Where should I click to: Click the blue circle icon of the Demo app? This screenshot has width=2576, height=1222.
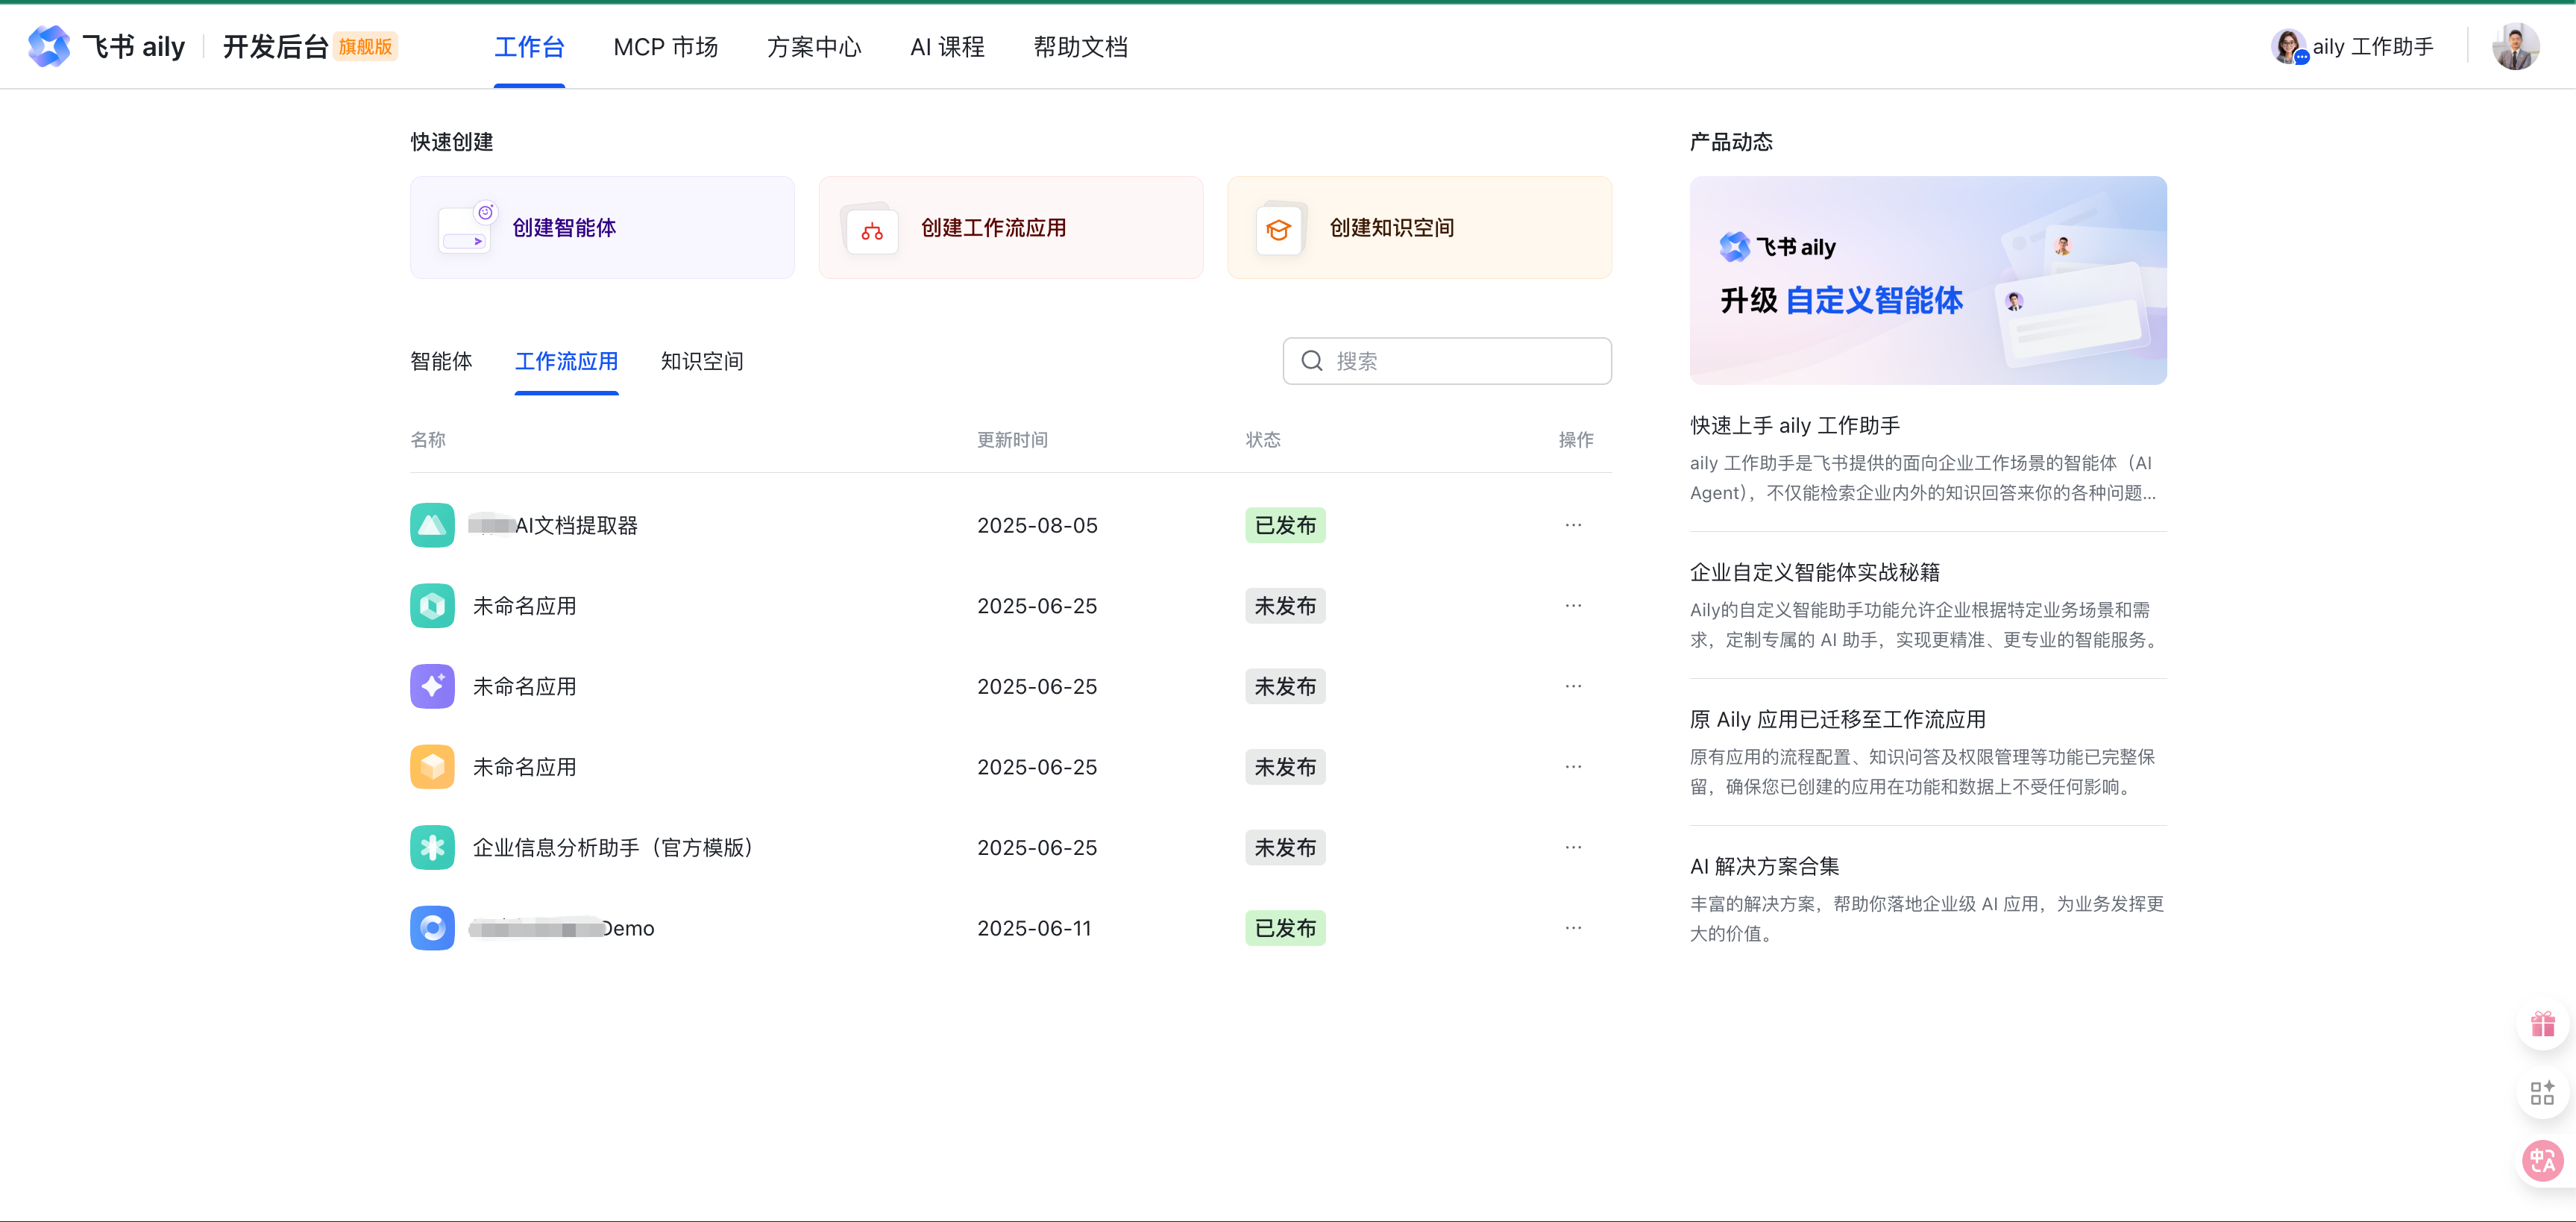tap(432, 928)
